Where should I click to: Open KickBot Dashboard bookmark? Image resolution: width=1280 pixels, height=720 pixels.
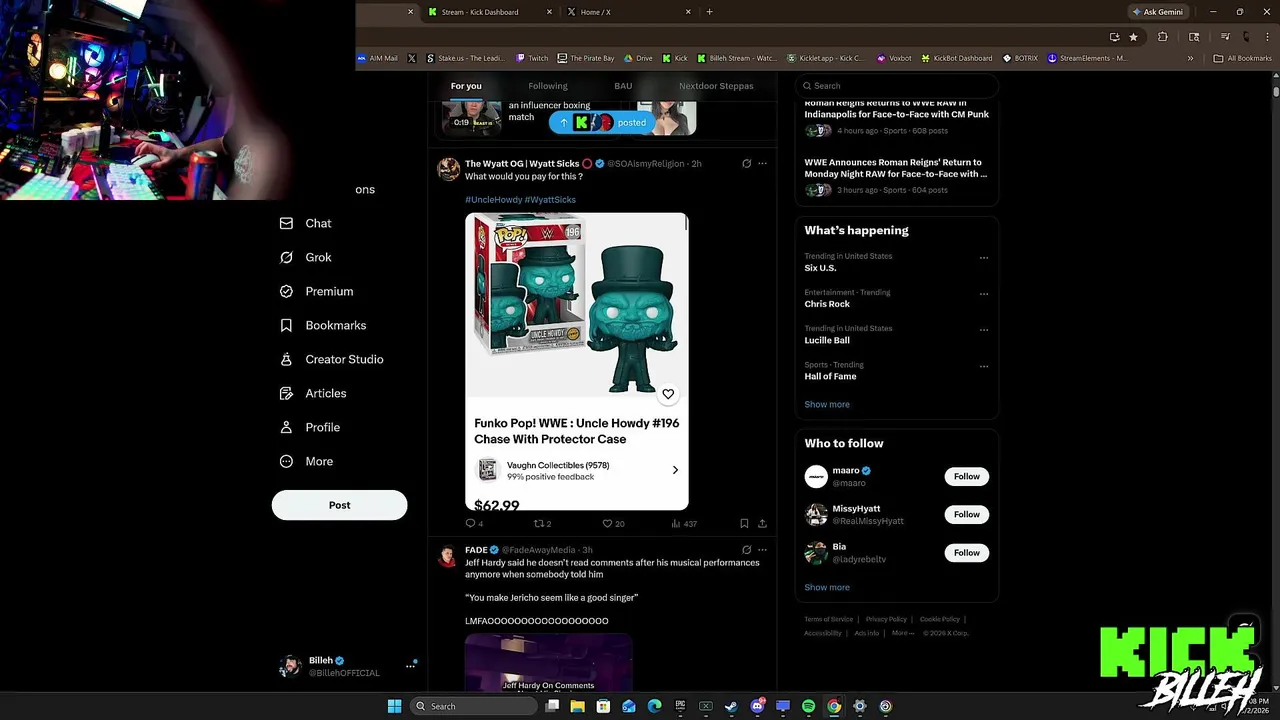tap(957, 58)
